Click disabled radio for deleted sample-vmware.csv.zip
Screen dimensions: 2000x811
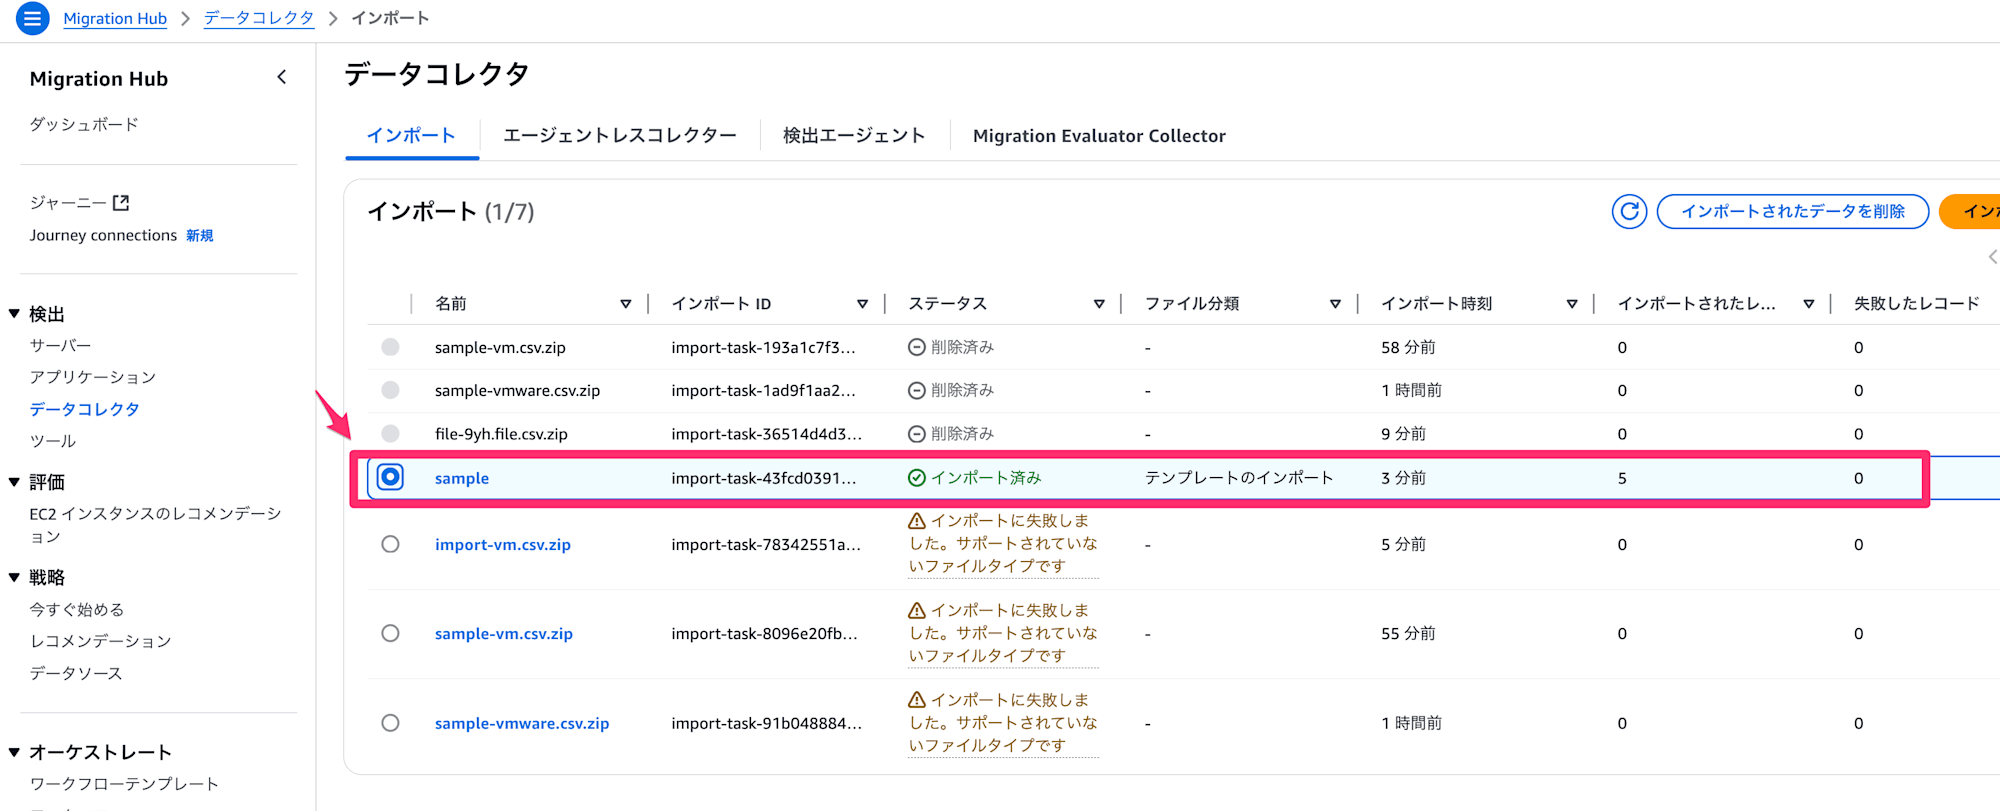click(x=390, y=390)
